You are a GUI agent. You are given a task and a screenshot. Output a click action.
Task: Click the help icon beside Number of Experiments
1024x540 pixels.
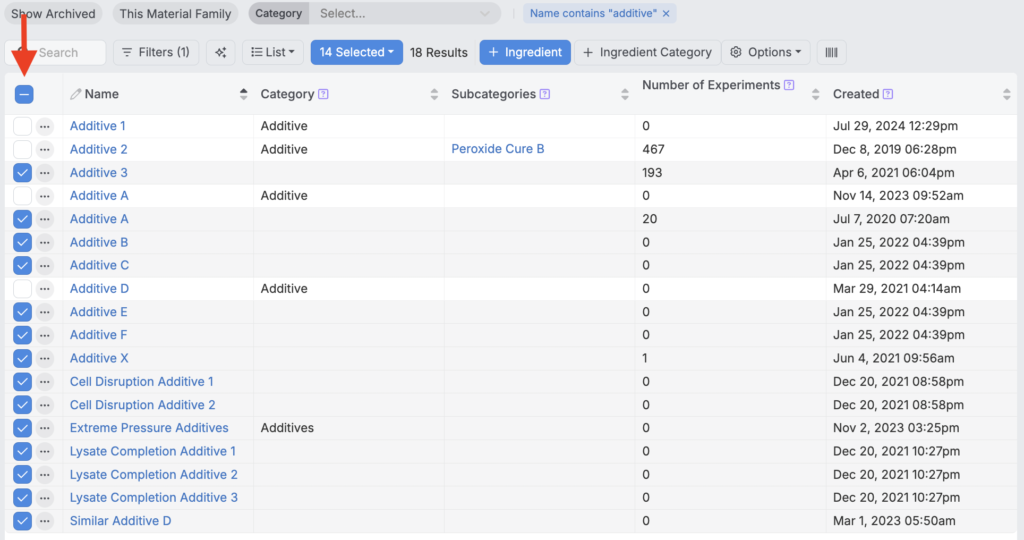(790, 85)
